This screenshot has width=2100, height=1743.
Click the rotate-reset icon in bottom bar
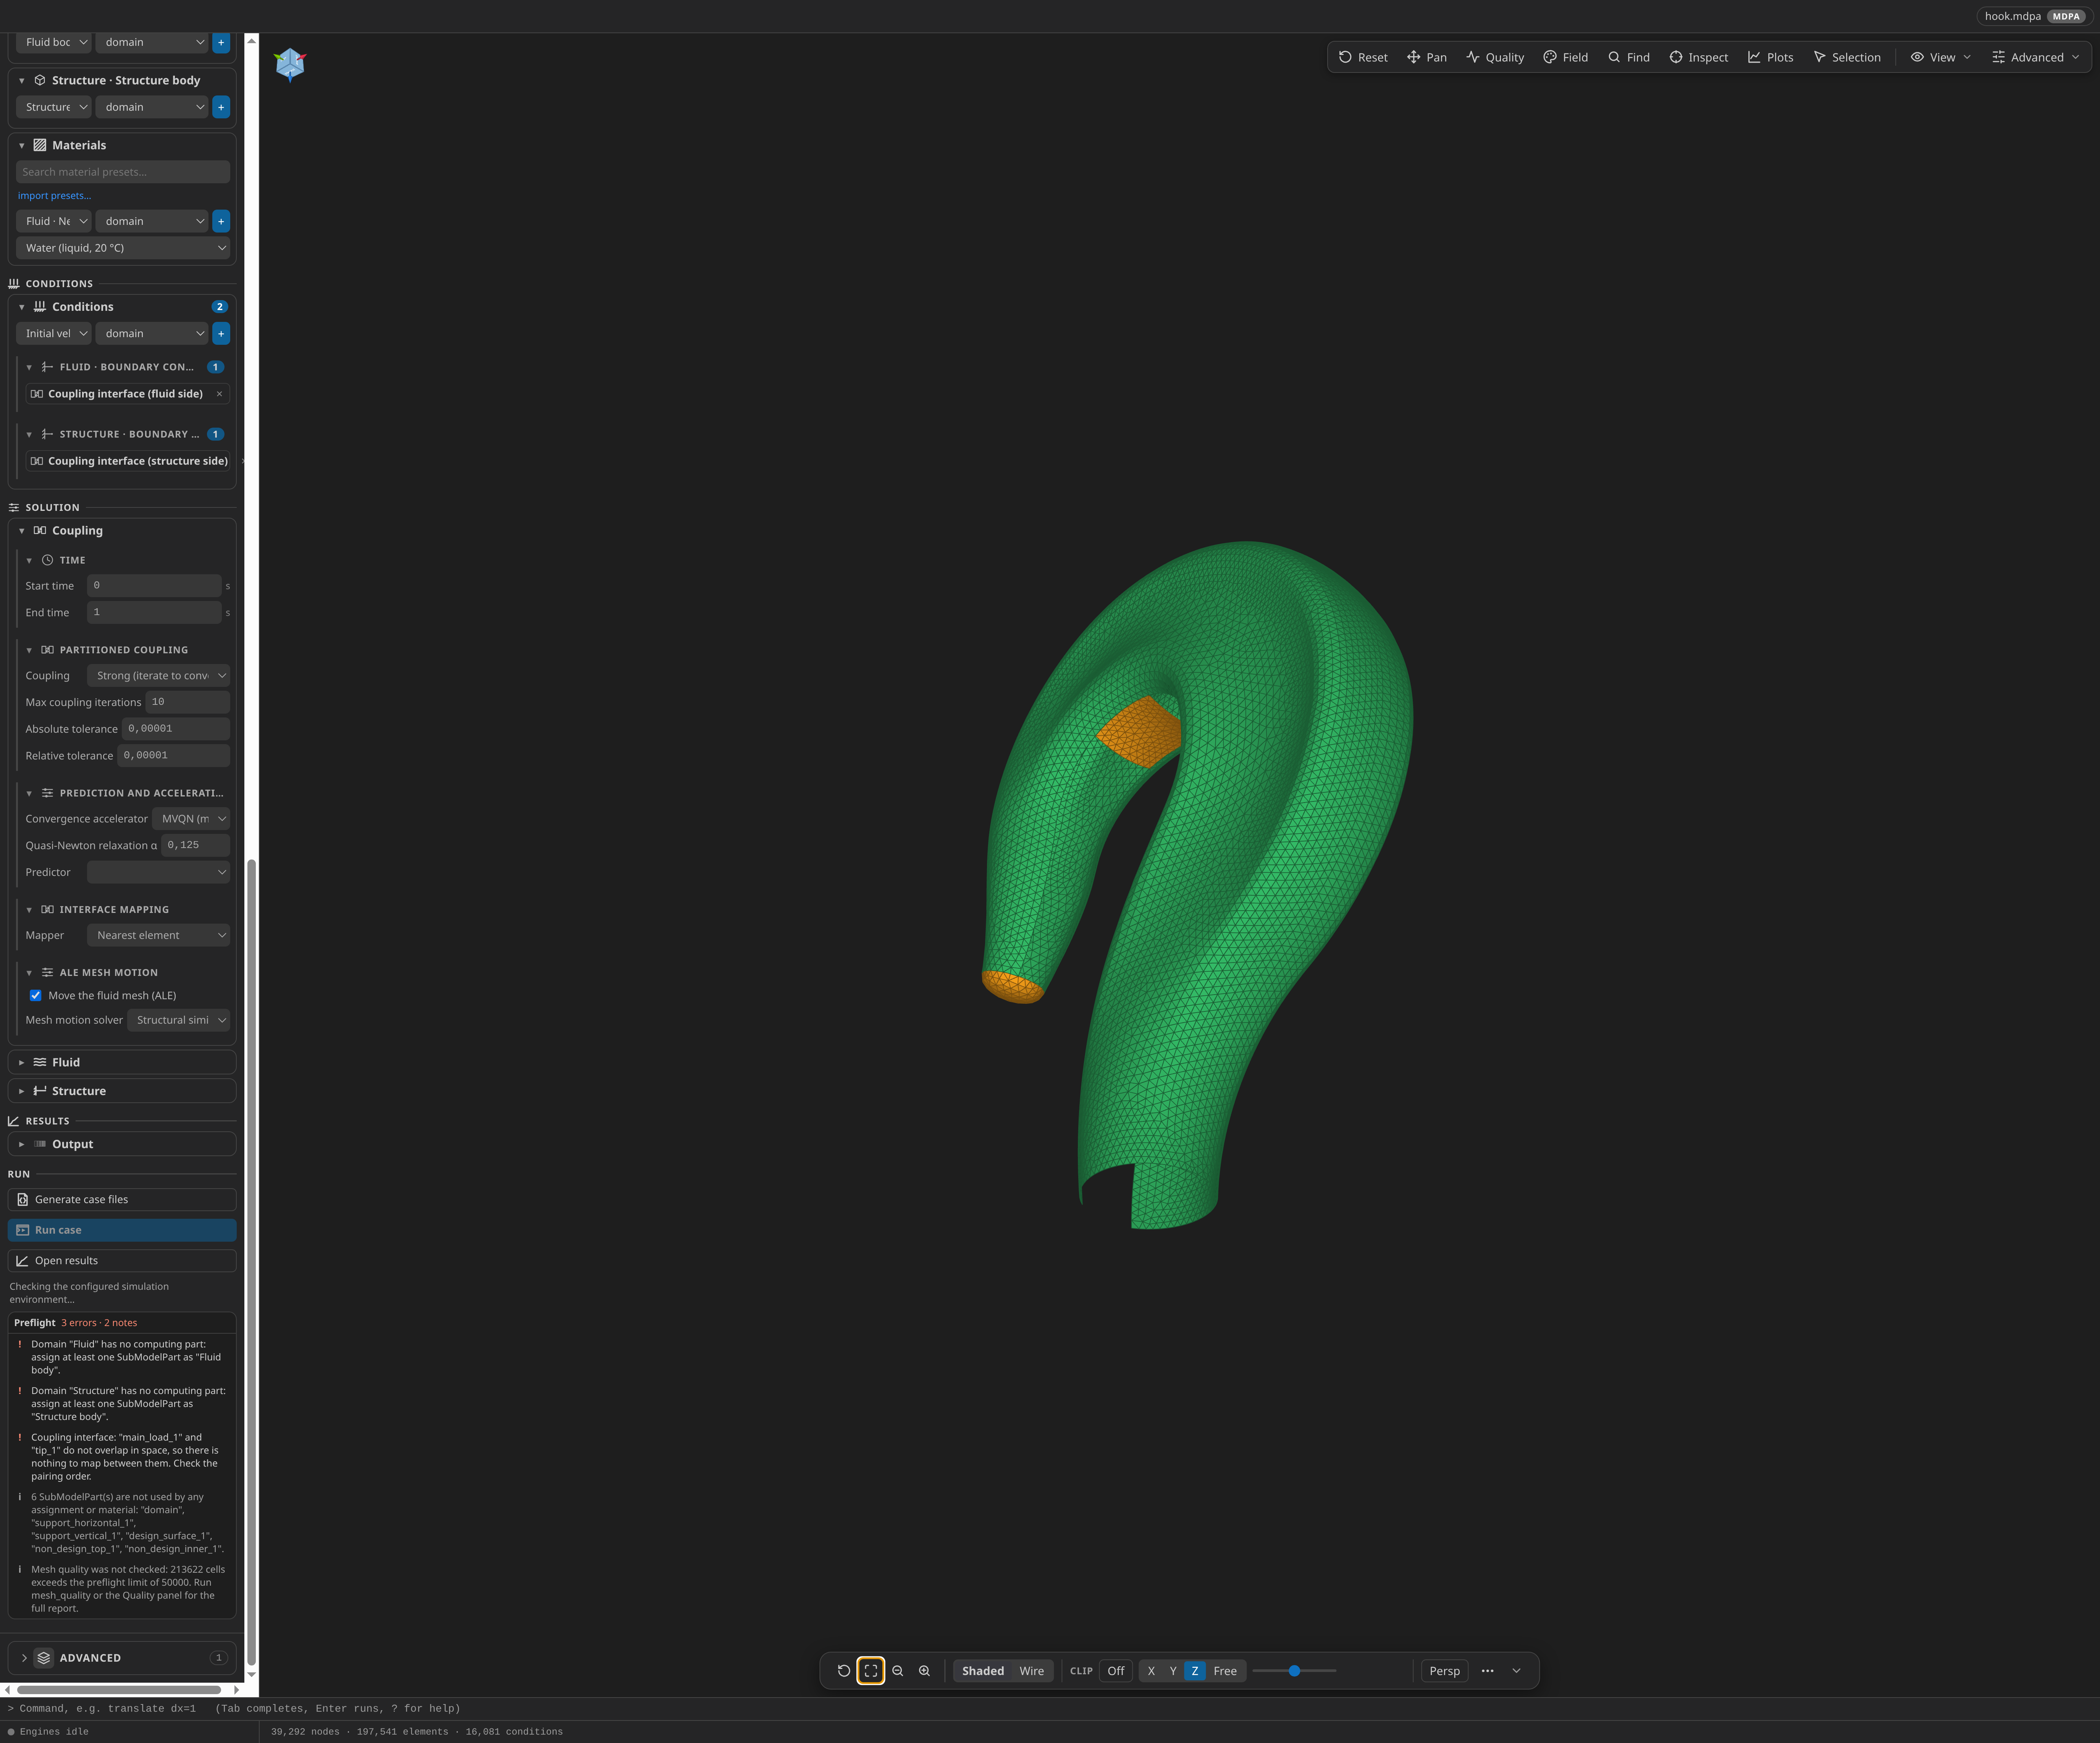(x=843, y=1670)
